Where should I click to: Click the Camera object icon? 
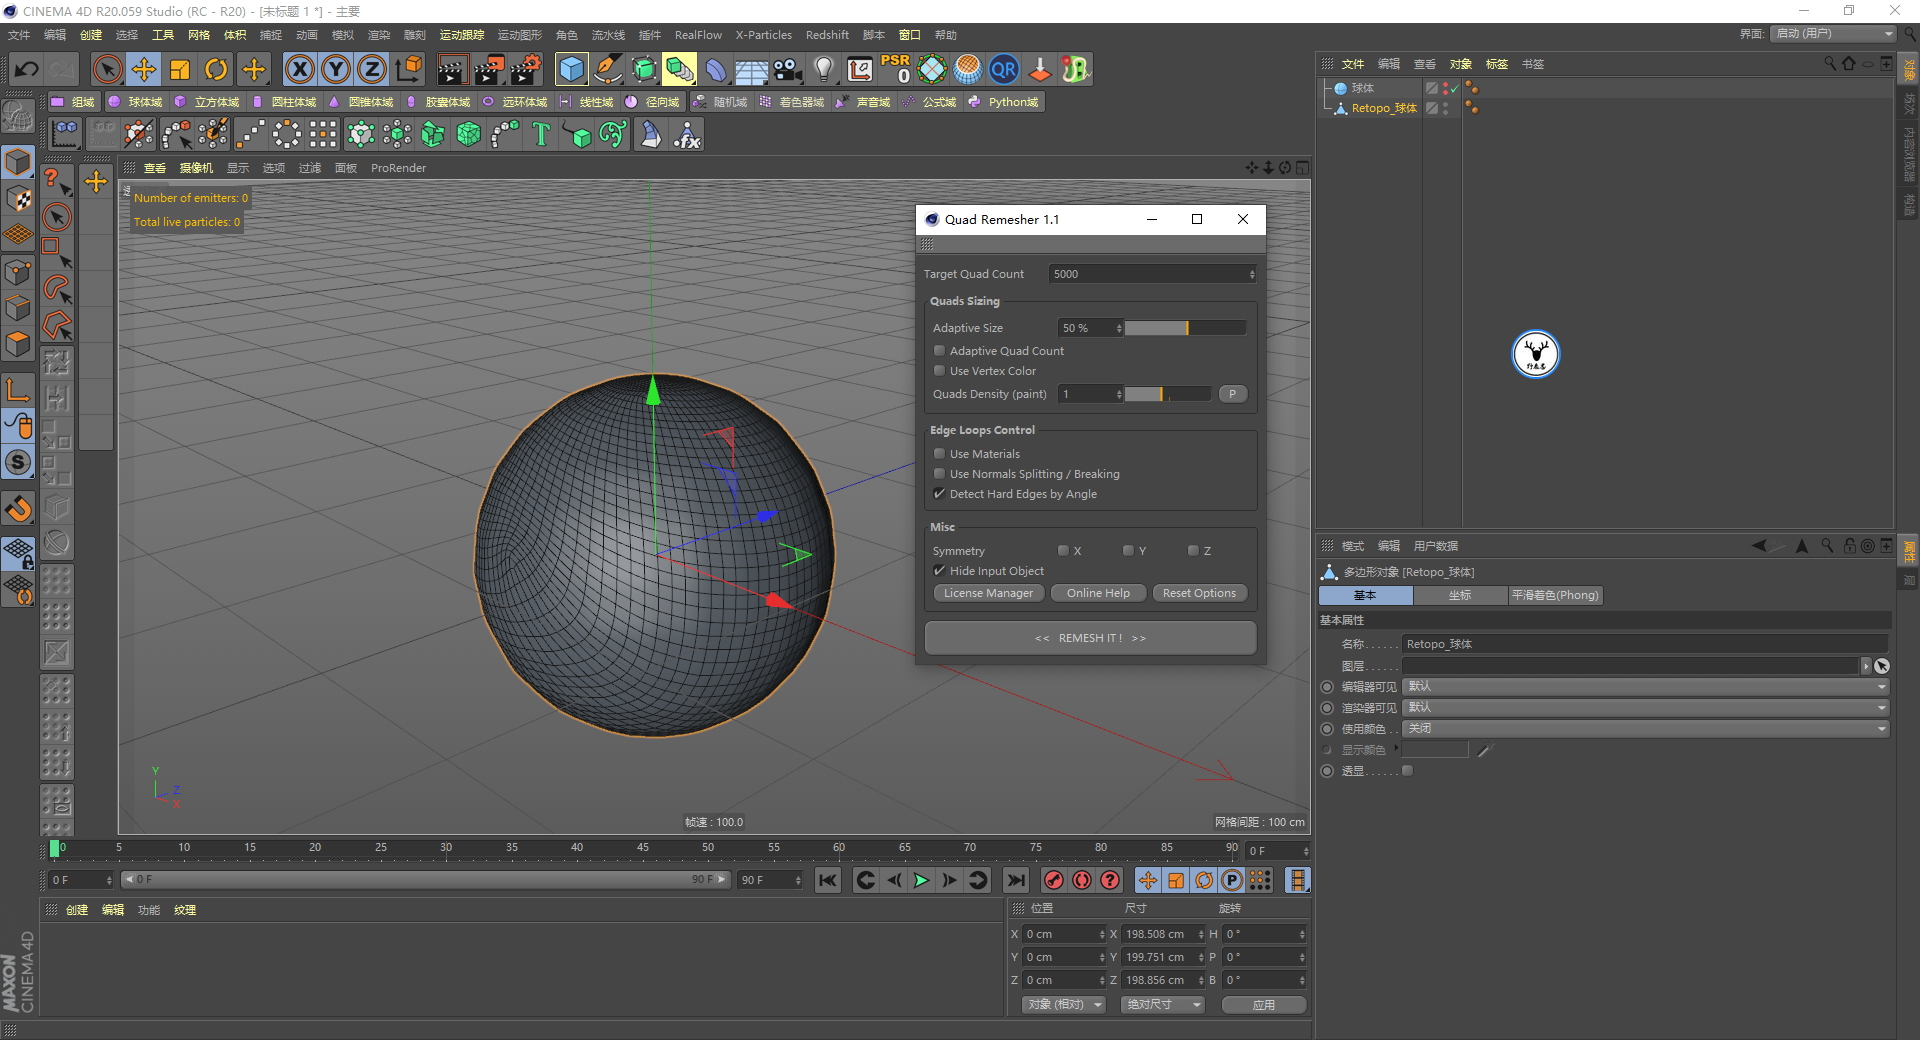coord(788,69)
